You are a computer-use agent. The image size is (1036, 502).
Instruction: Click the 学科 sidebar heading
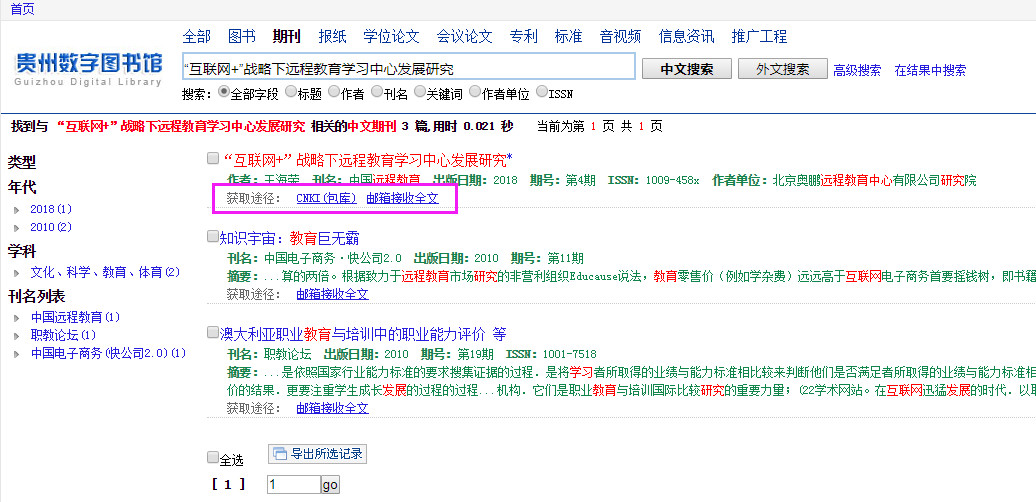pyautogui.click(x=22, y=251)
